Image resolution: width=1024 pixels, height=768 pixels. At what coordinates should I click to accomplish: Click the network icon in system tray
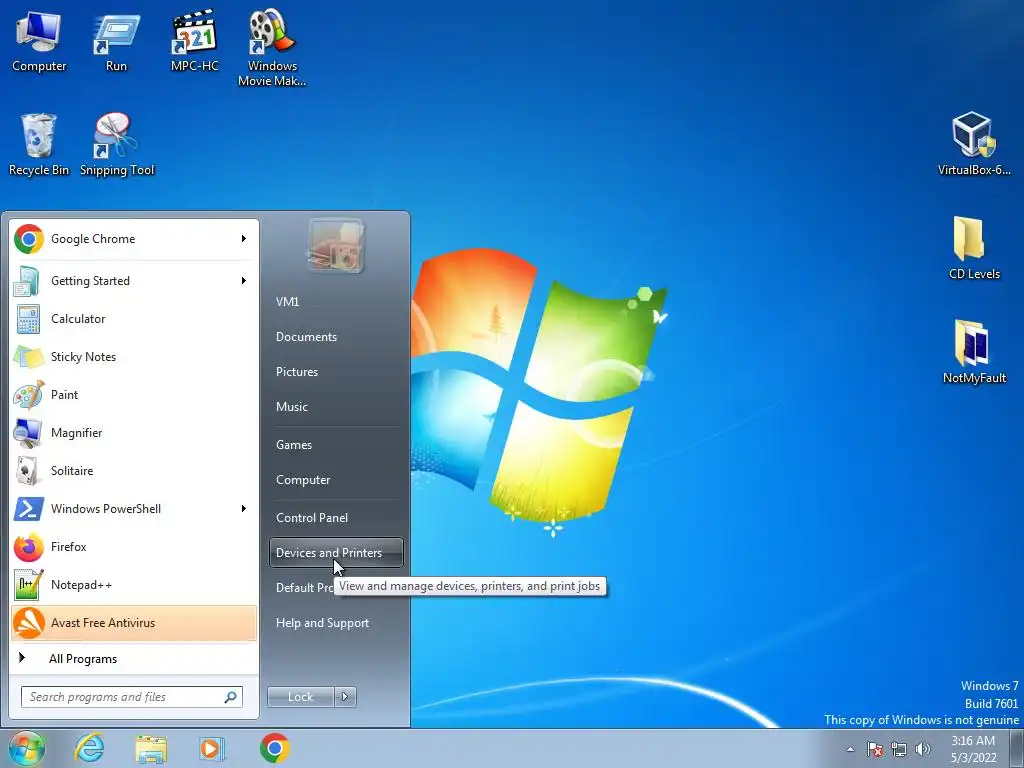click(899, 749)
